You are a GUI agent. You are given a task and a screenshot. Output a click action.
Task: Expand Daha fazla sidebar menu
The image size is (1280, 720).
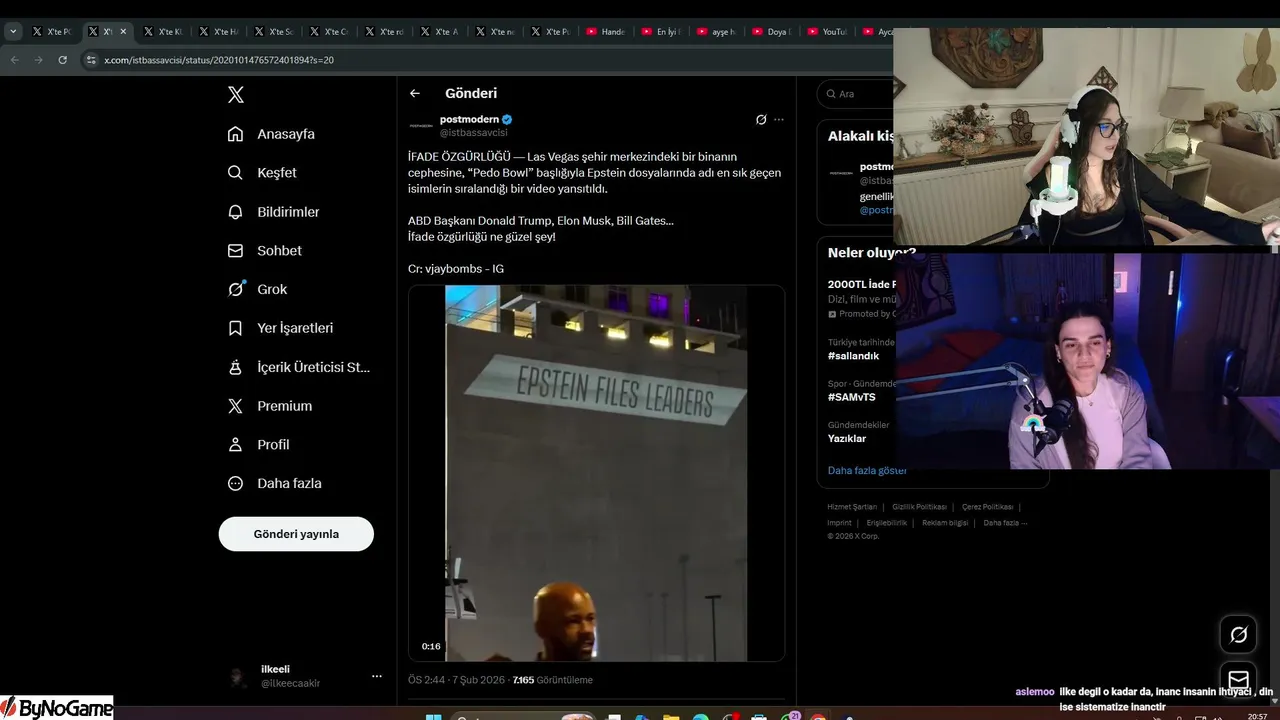274,483
